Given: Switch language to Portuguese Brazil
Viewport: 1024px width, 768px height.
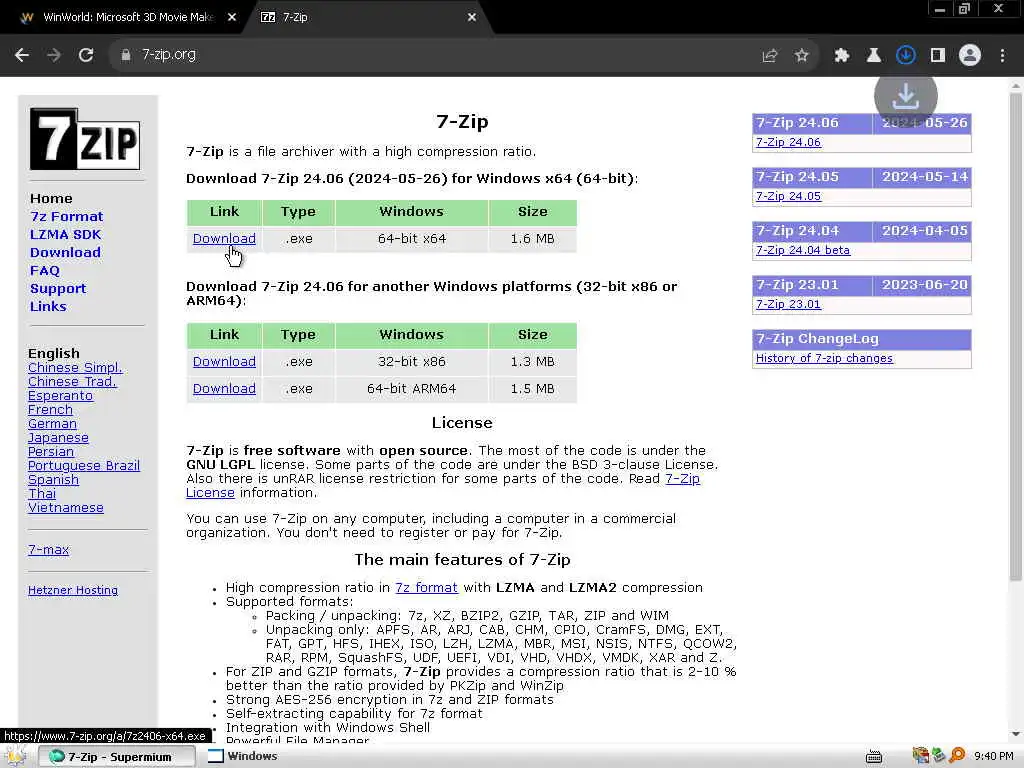Looking at the screenshot, I should (x=84, y=466).
